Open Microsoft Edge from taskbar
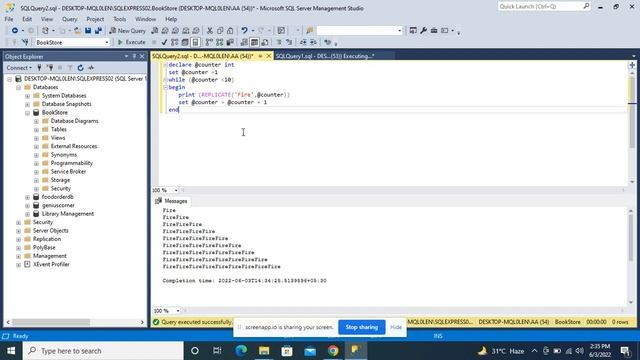Viewport: 640px width, 360px height. (241, 351)
